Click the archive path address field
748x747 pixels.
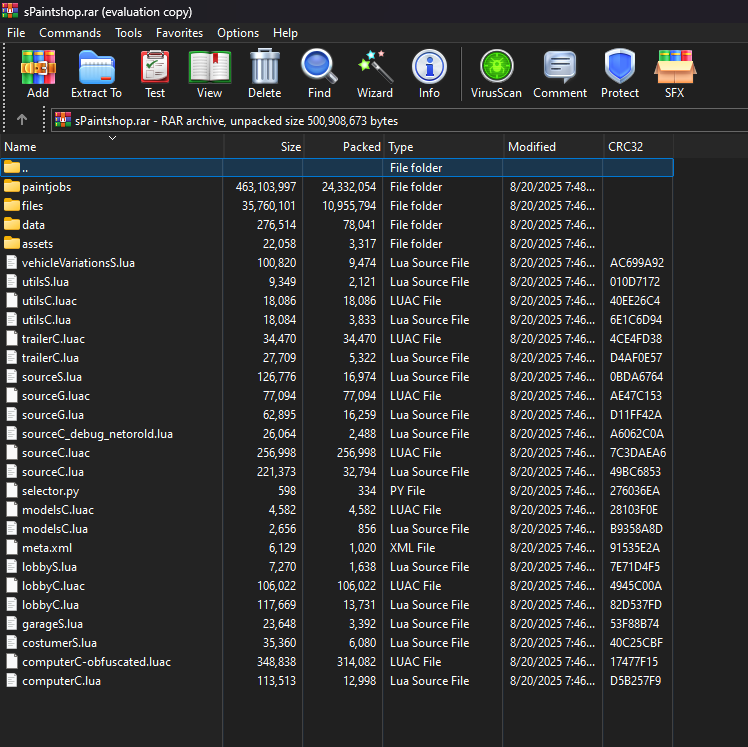[x=400, y=120]
